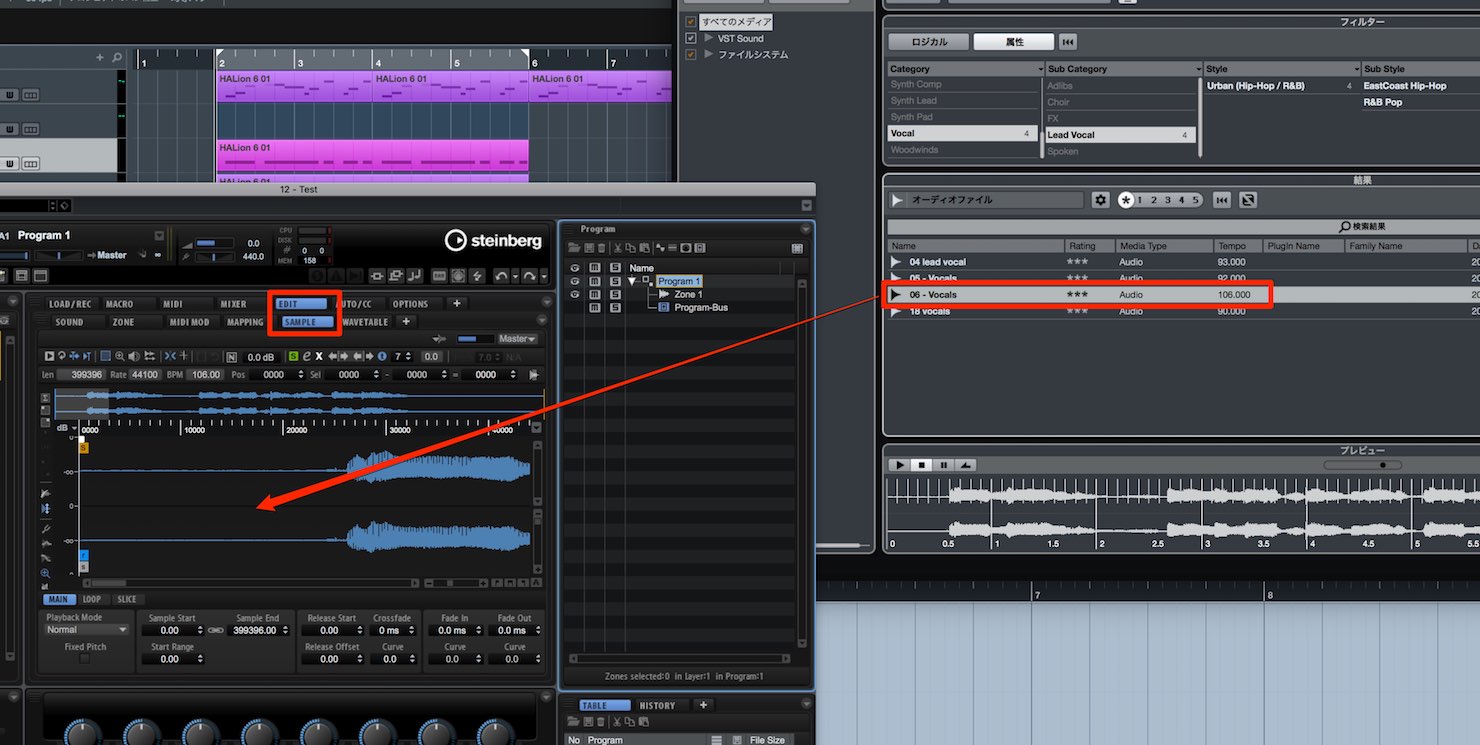
Task: Click the HALion redo arrow icon
Action: (529, 276)
